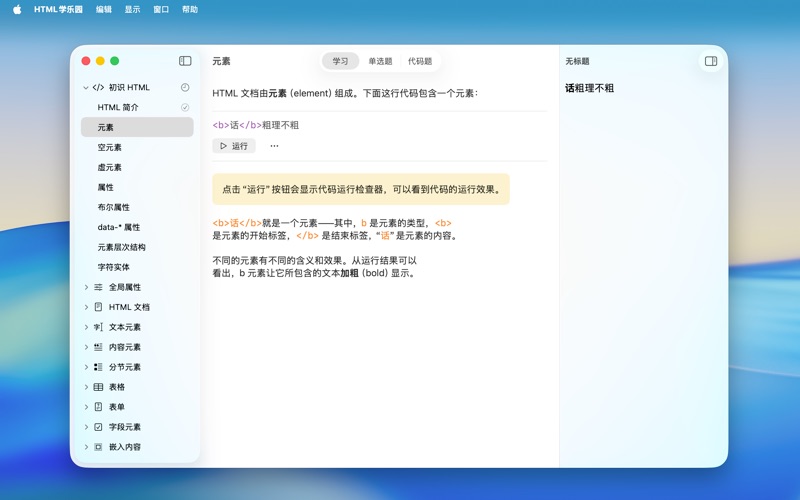
Task: Click the HTML 文档 document icon
Action: pos(98,307)
